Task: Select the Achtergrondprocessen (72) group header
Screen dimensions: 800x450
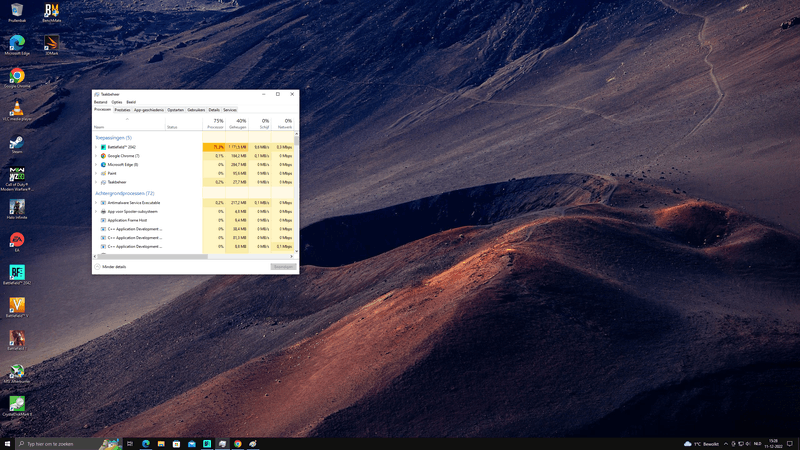Action: tap(124, 193)
